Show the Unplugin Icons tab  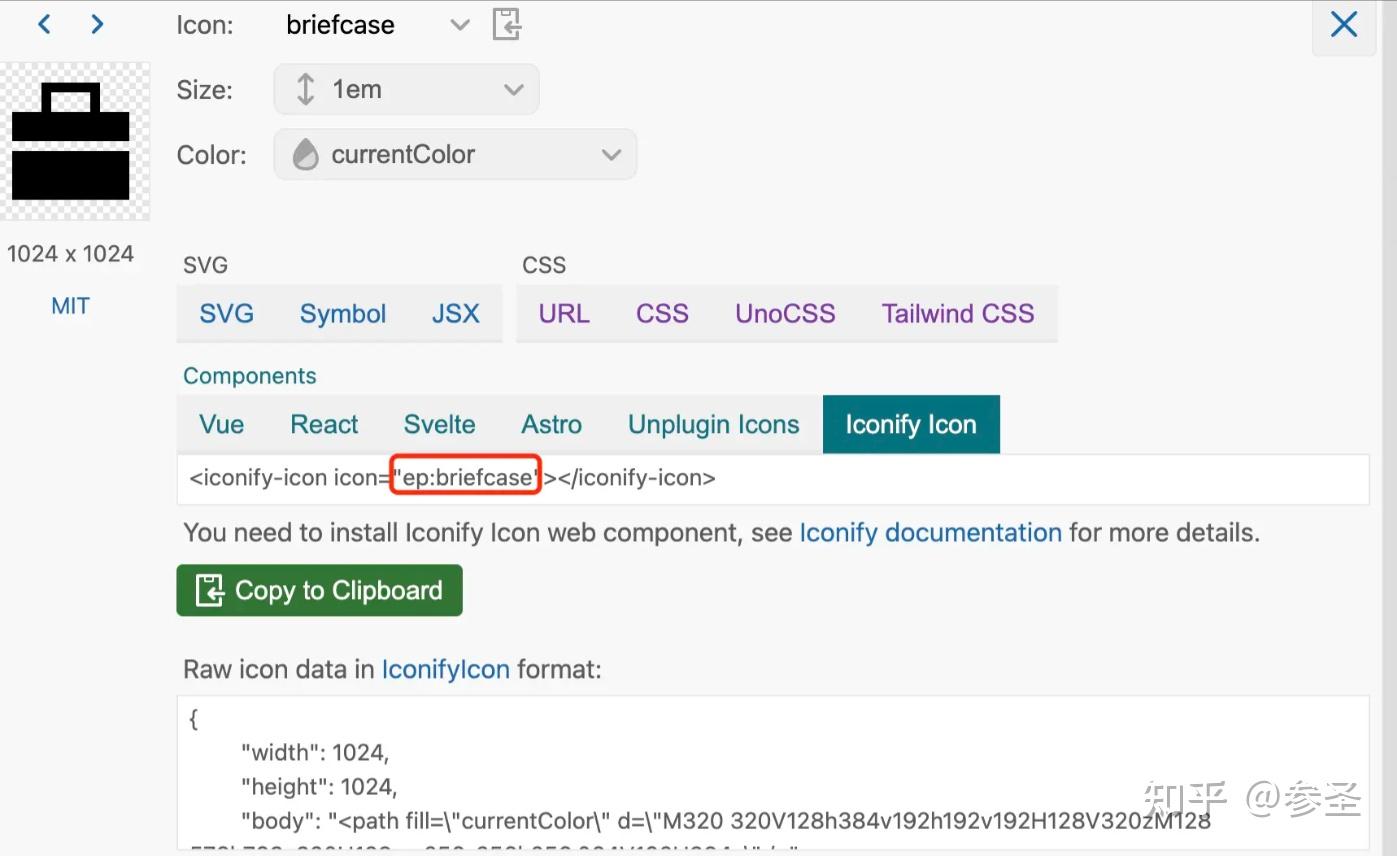(x=713, y=424)
